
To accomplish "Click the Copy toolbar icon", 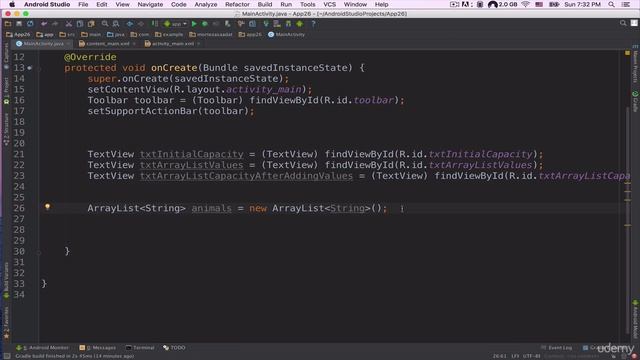I will (80, 24).
